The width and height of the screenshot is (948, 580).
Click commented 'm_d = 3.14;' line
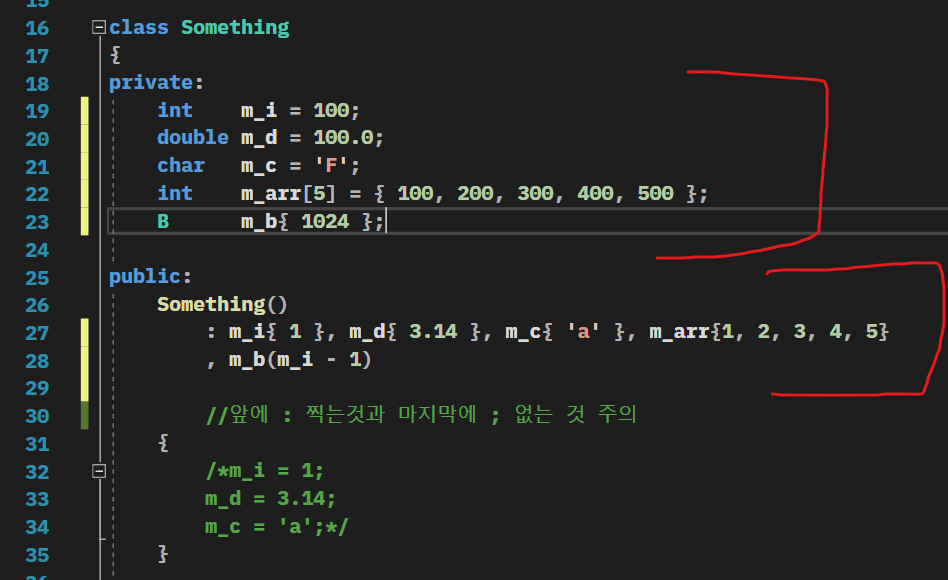click(270, 499)
